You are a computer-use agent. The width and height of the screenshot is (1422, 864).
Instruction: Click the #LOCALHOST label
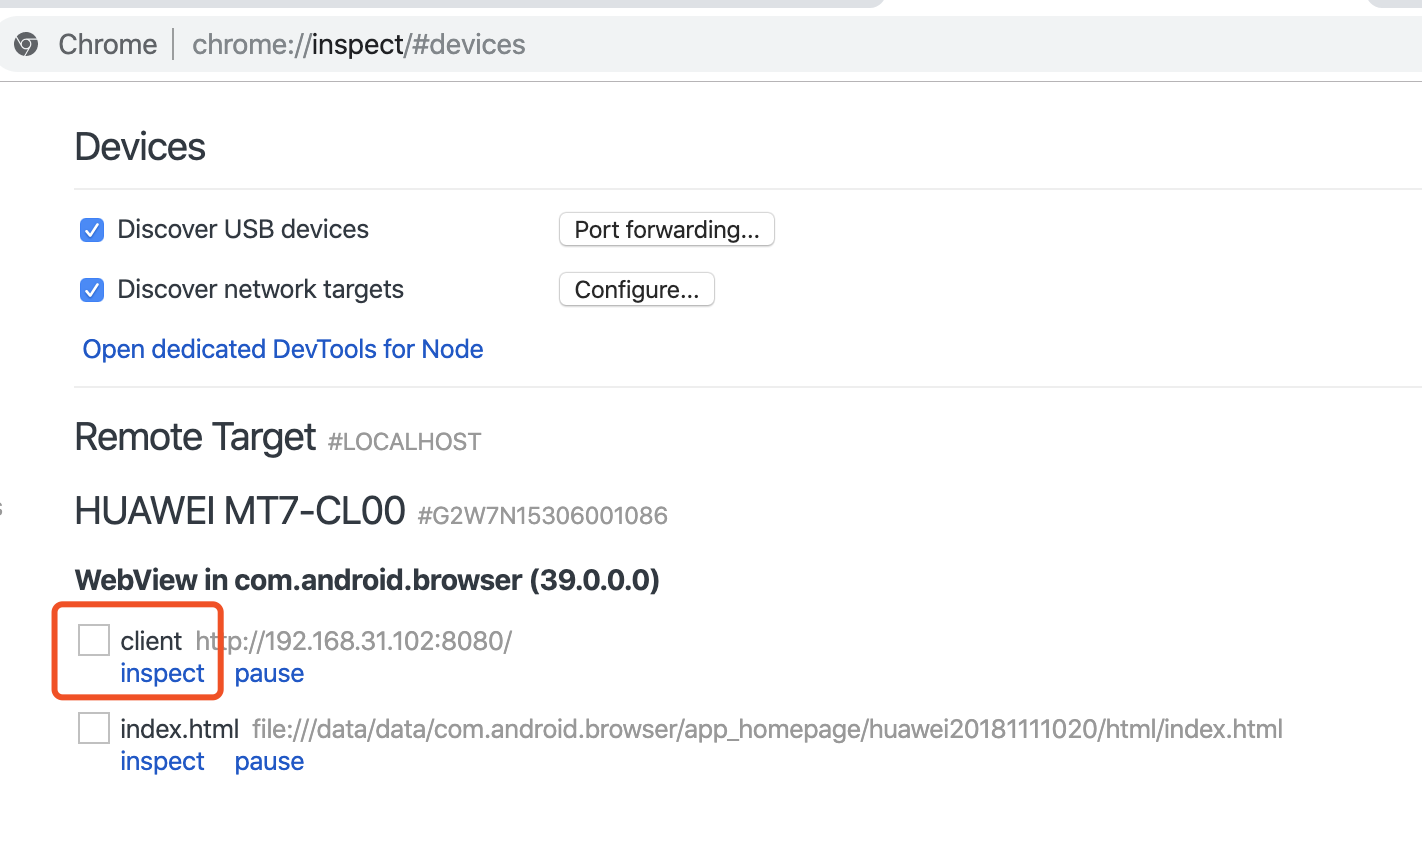point(405,442)
